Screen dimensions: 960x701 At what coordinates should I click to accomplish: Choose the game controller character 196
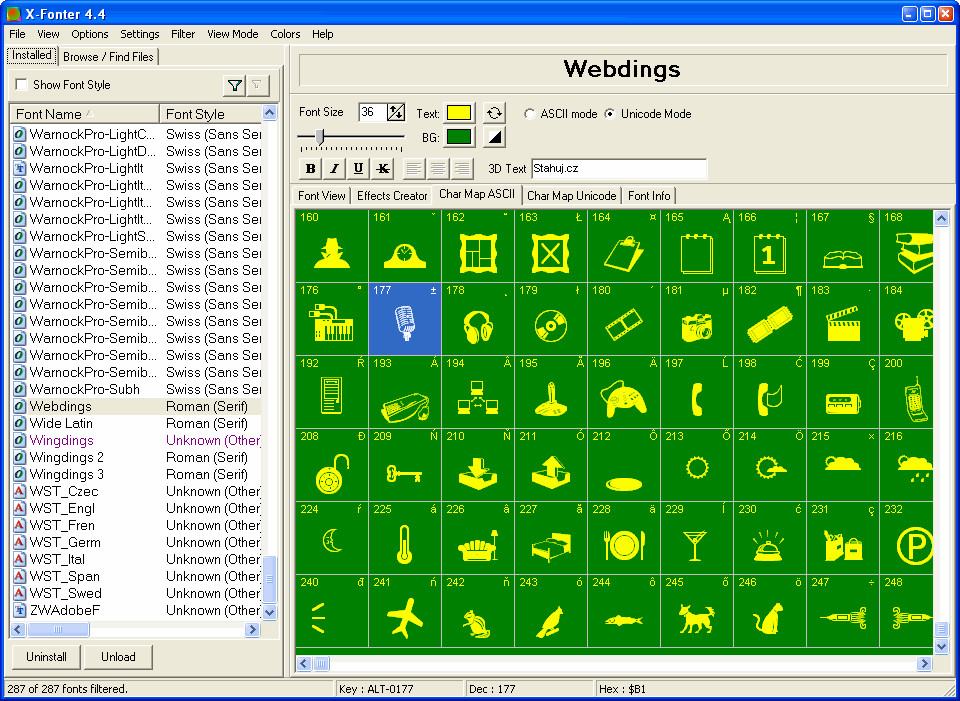[x=624, y=391]
